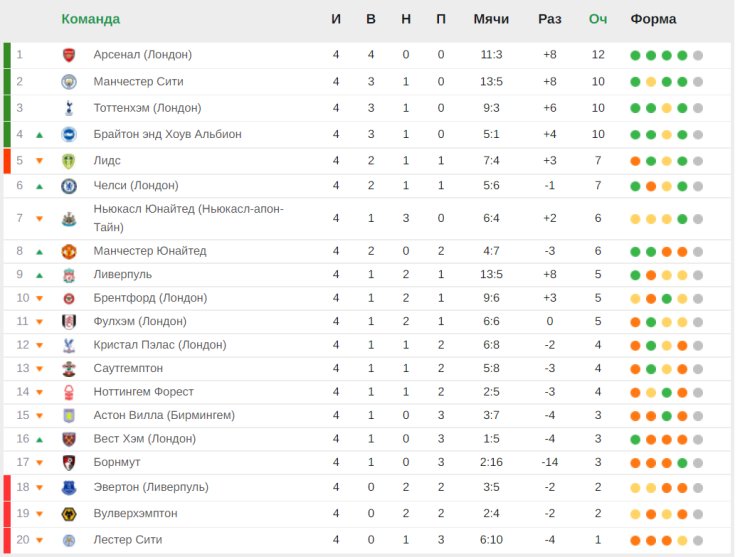Click Bournemouth's first orange form dot
740x557 pixels.
tap(635, 463)
